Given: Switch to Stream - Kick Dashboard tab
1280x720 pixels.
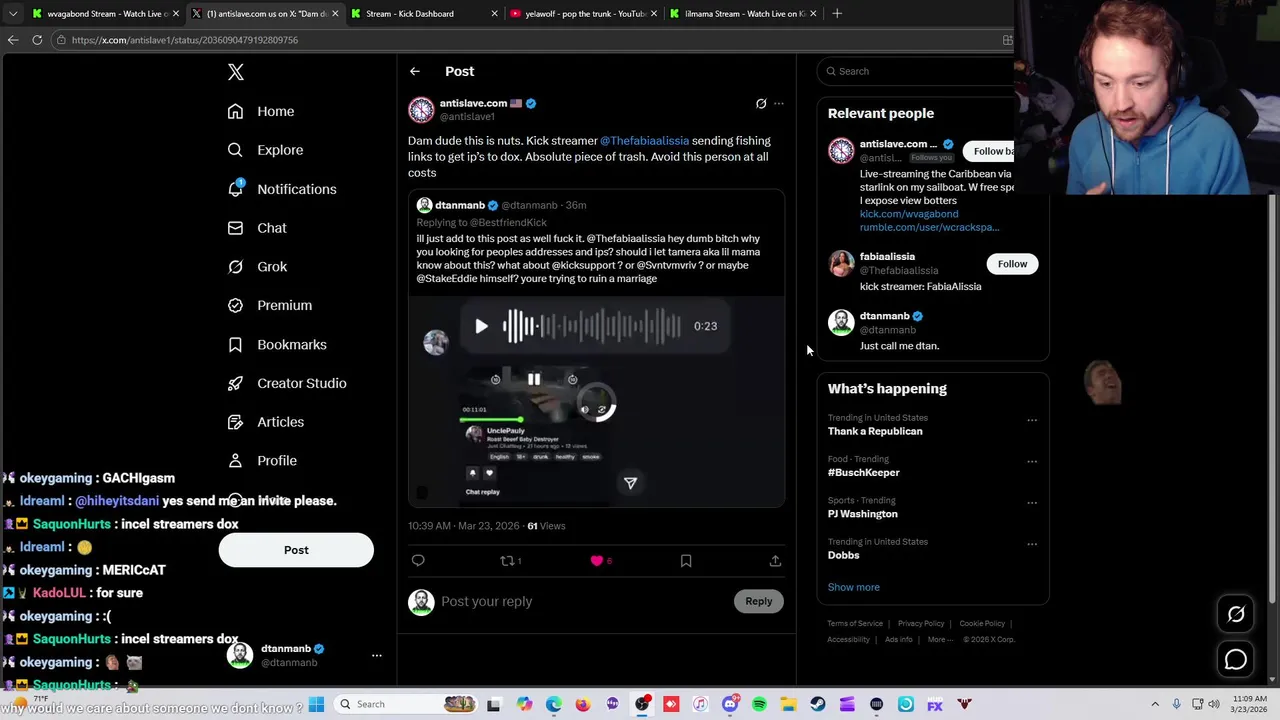Looking at the screenshot, I should pyautogui.click(x=425, y=13).
